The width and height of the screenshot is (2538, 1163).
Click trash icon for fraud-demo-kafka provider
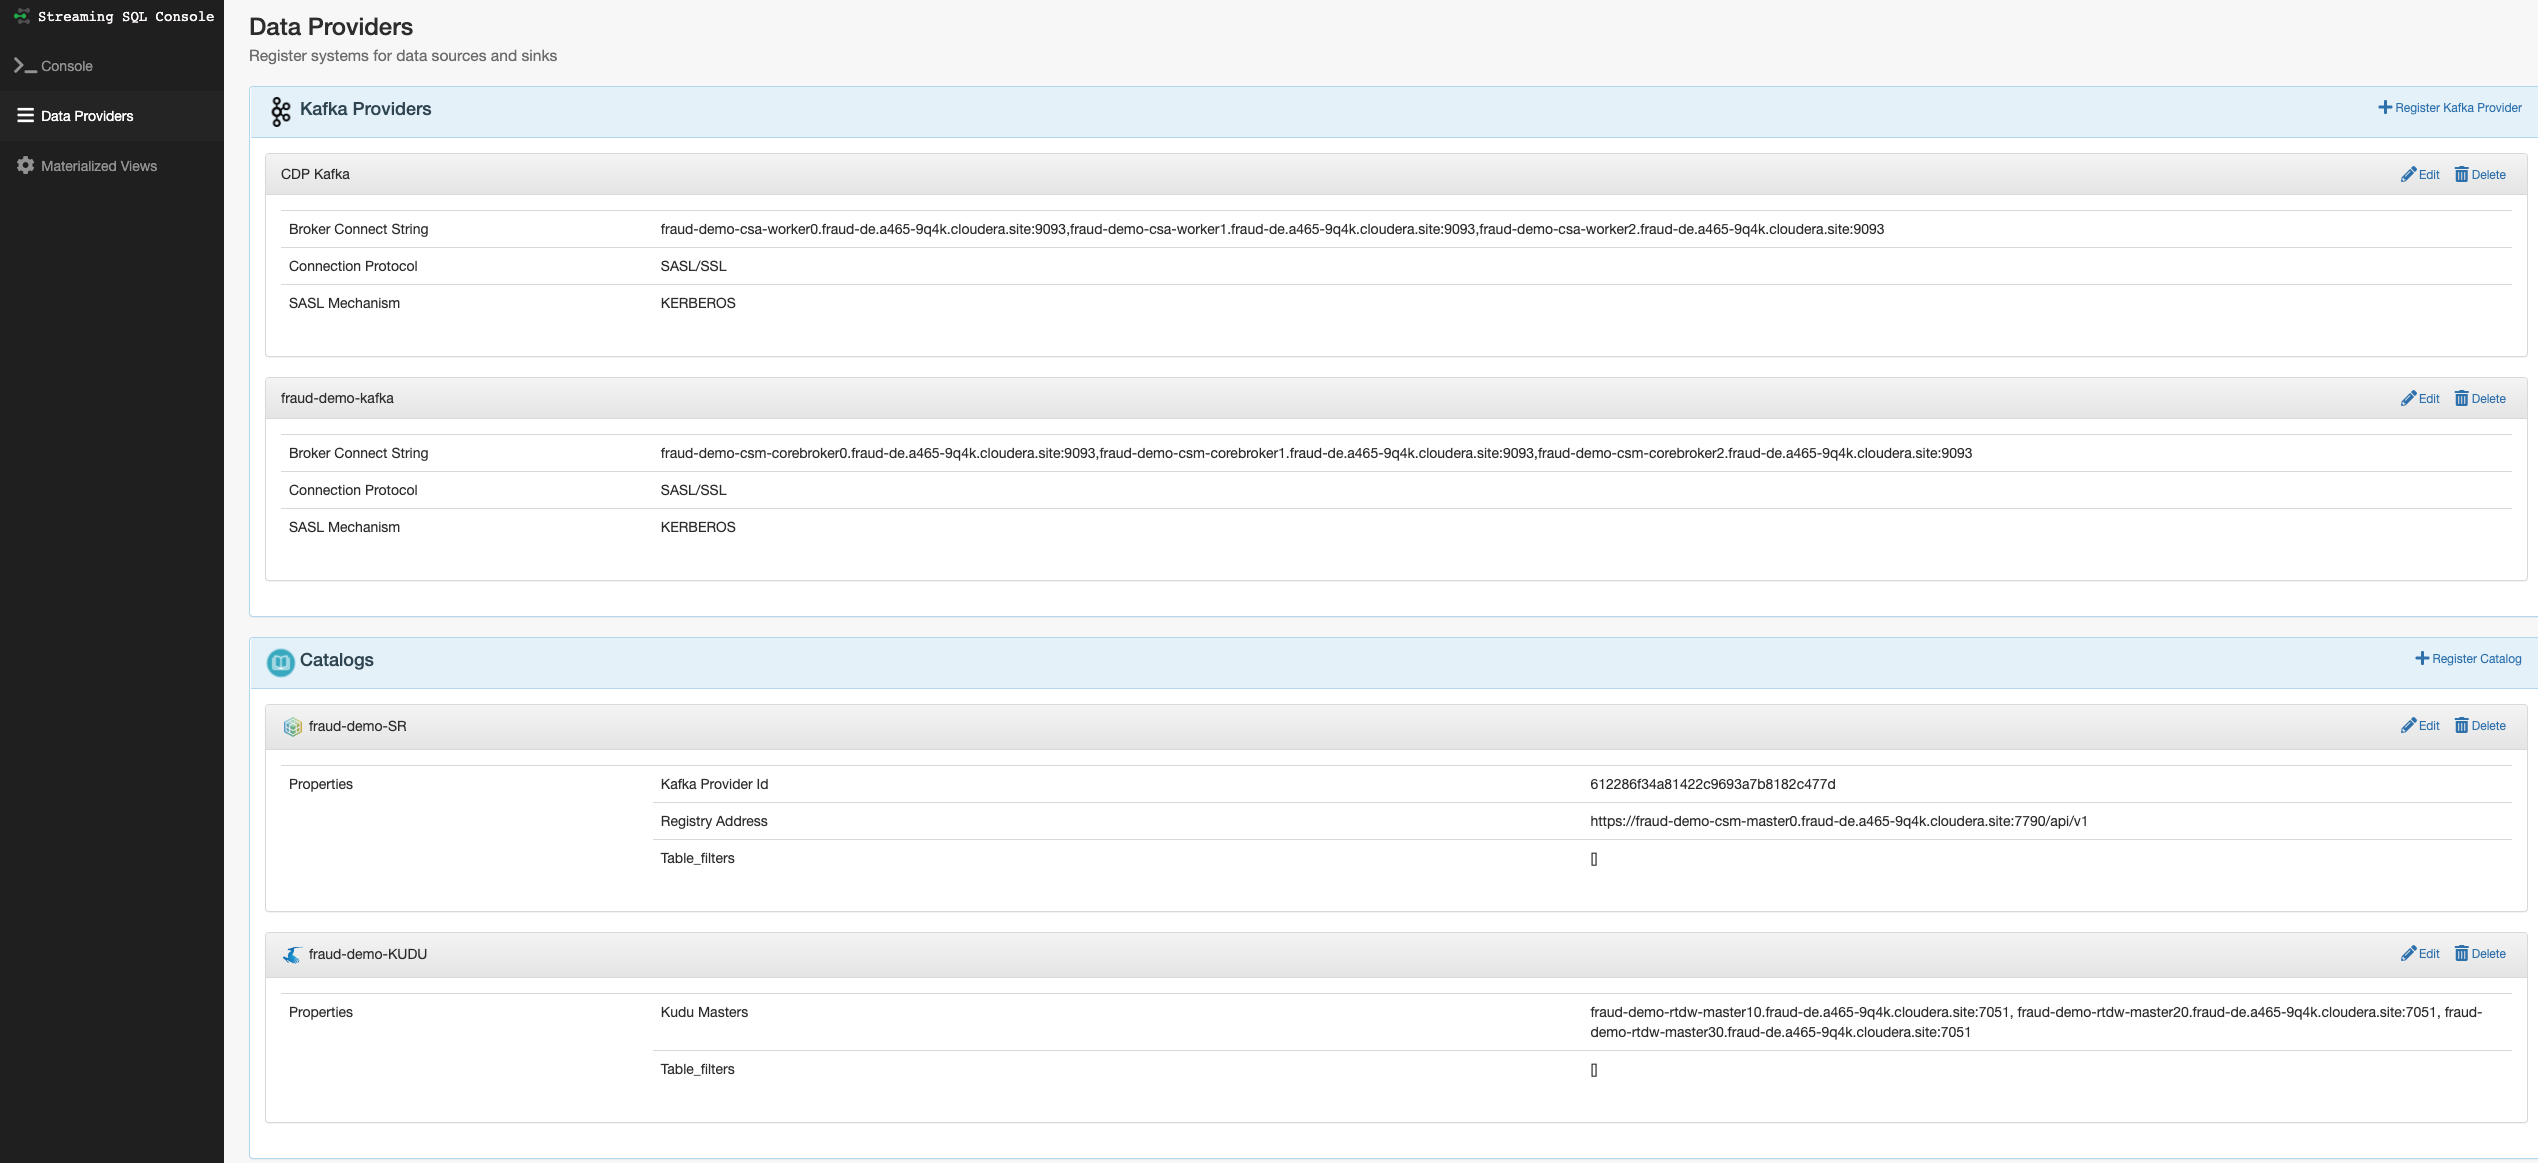[2461, 399]
